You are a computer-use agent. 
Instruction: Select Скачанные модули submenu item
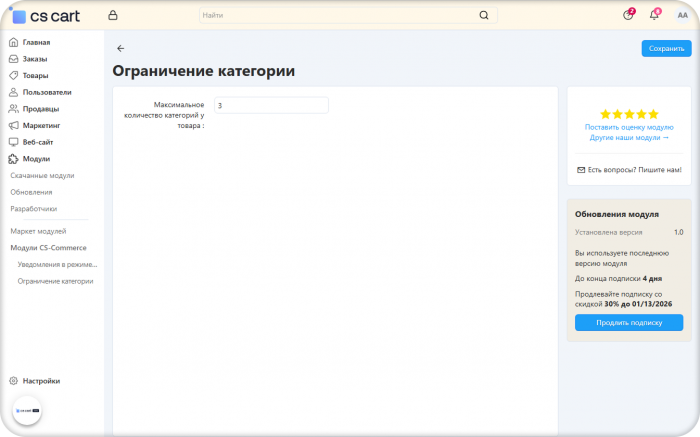click(42, 175)
